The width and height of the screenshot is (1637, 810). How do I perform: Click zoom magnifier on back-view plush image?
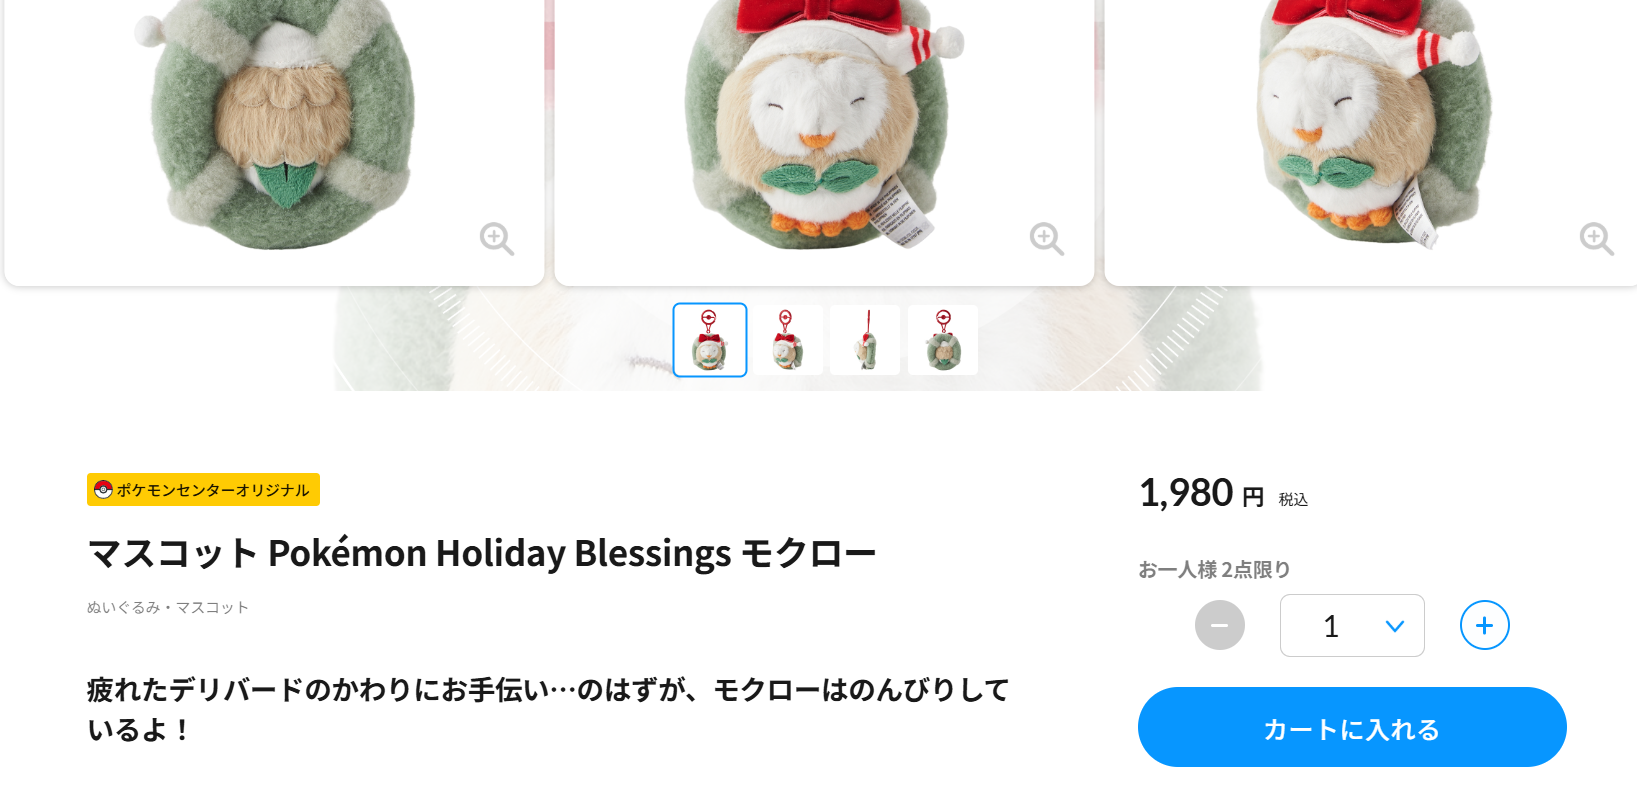click(497, 239)
